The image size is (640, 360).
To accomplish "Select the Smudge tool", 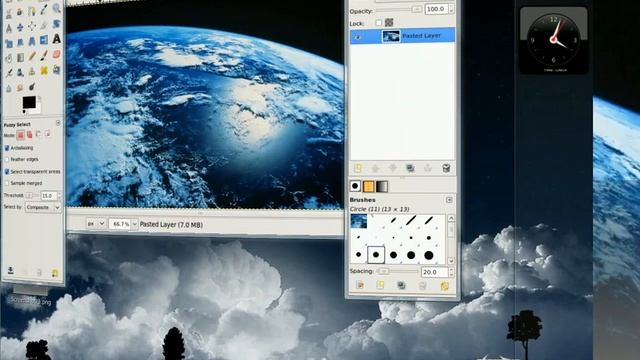I will [x=20, y=88].
